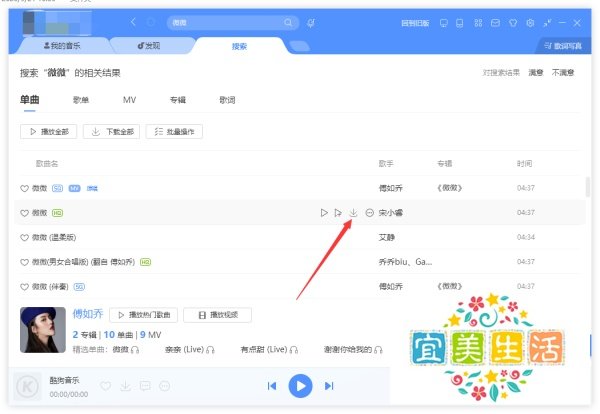600x414 pixels.
Task: Click the headphone icon next to 有点甜 (Live)
Action: pyautogui.click(x=293, y=350)
